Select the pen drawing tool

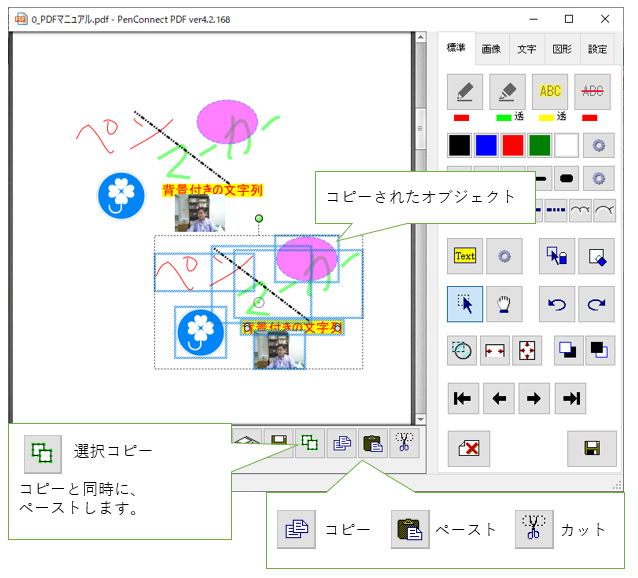point(466,91)
